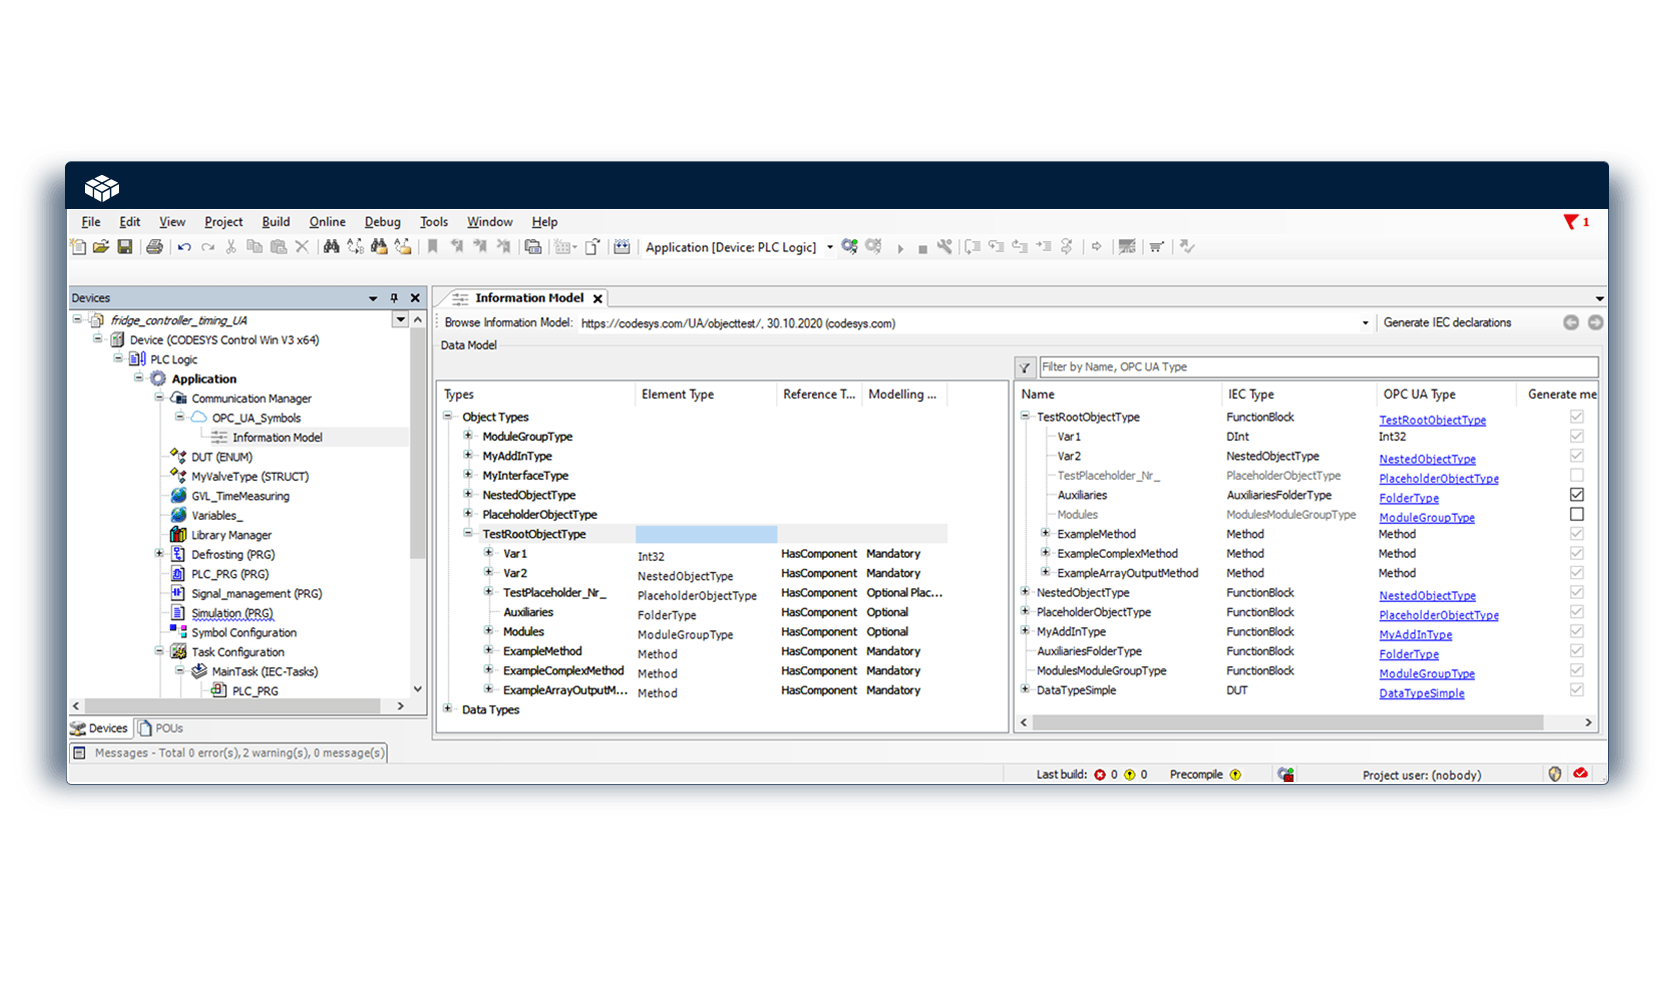Pin the Devices panel
Viewport: 1670px width, 1000px height.
click(x=394, y=298)
